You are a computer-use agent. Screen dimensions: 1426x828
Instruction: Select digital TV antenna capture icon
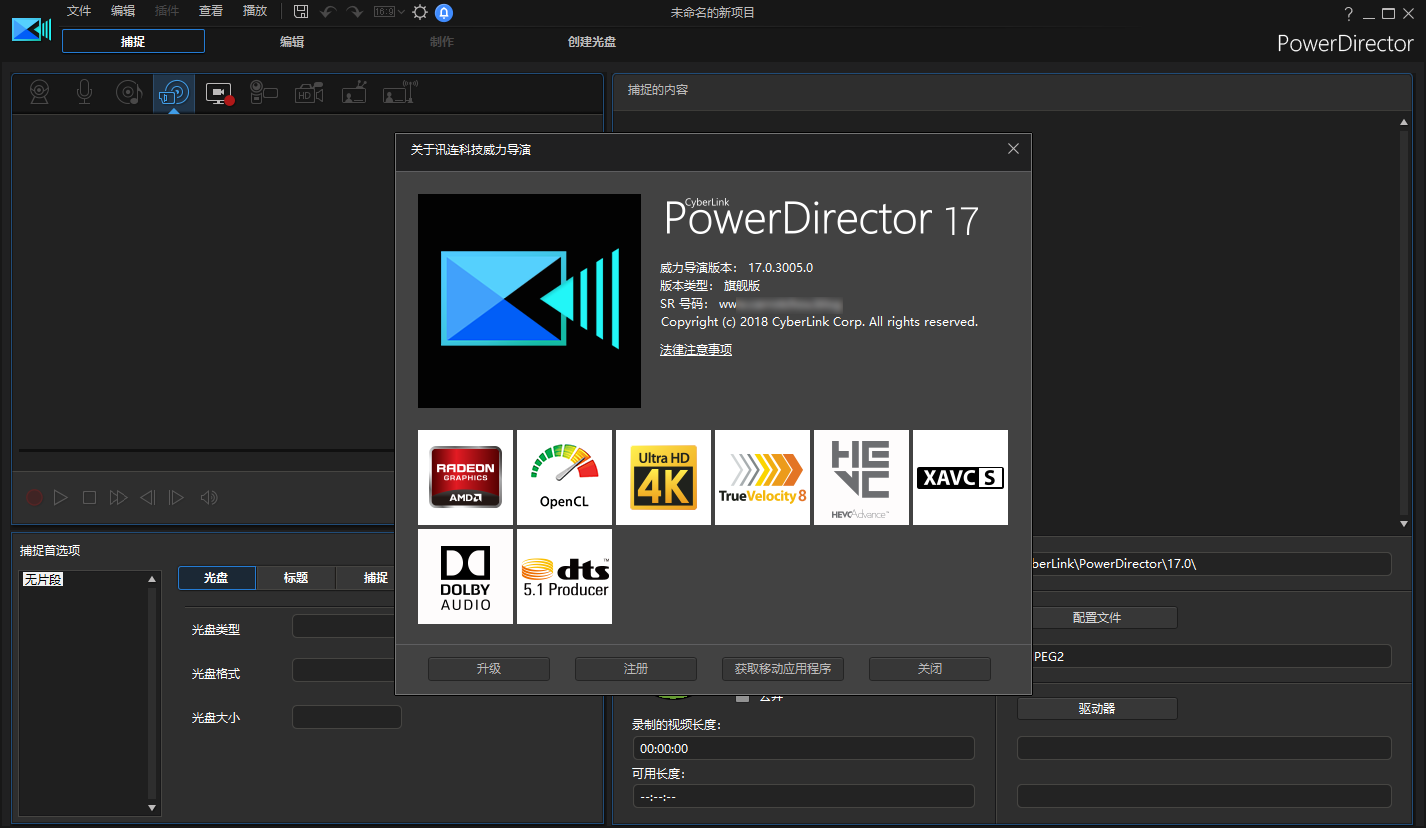point(400,92)
